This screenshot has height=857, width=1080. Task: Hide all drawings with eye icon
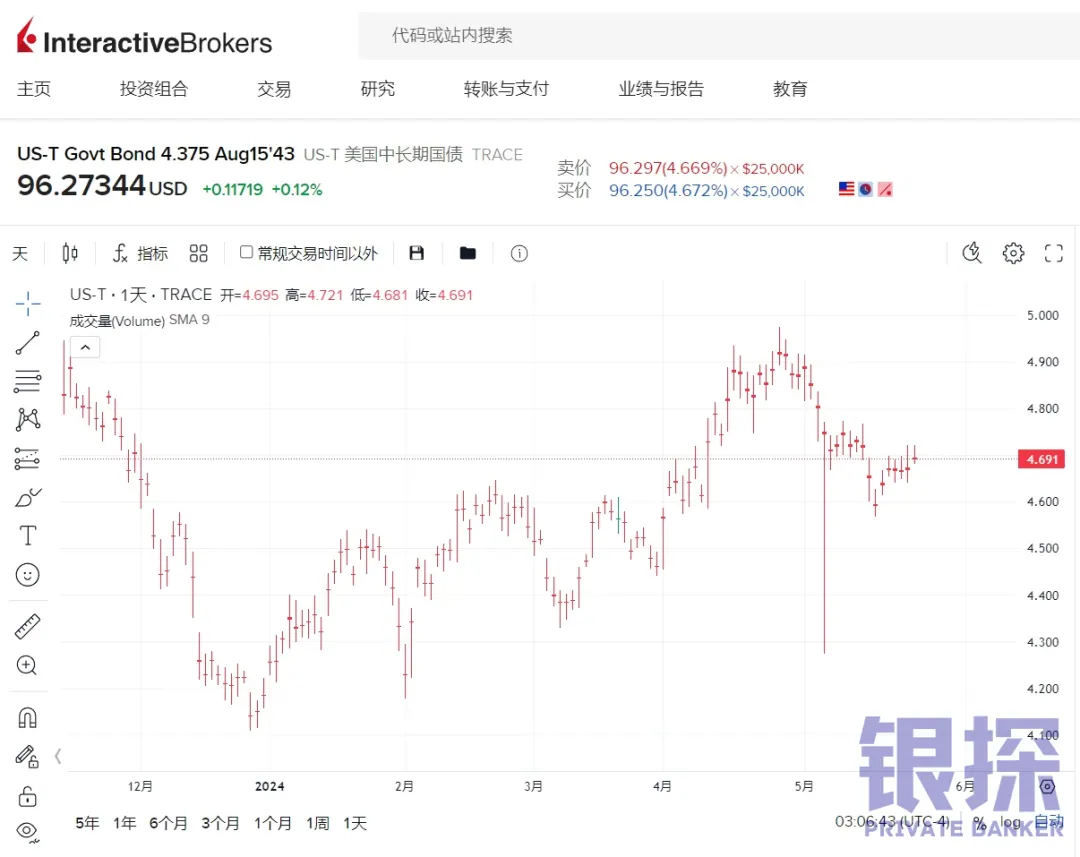[x=28, y=831]
